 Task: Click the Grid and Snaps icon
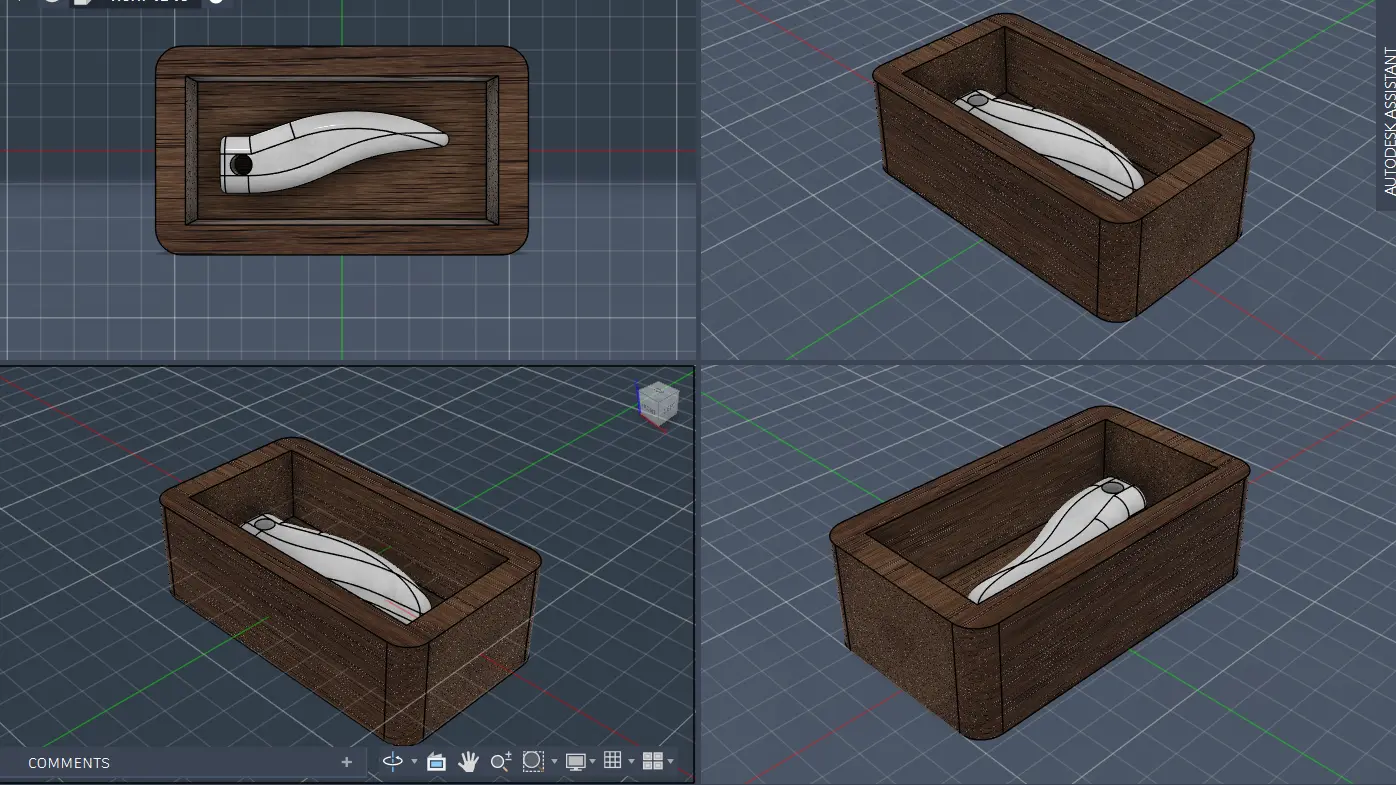tap(613, 761)
